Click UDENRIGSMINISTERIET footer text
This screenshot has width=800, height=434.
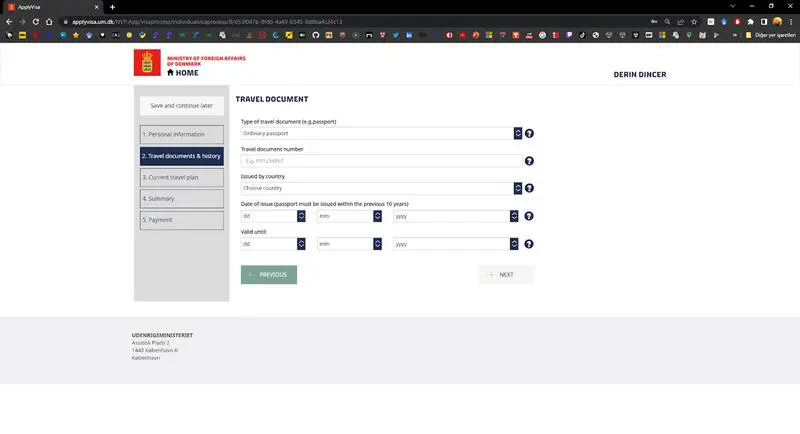coord(162,335)
